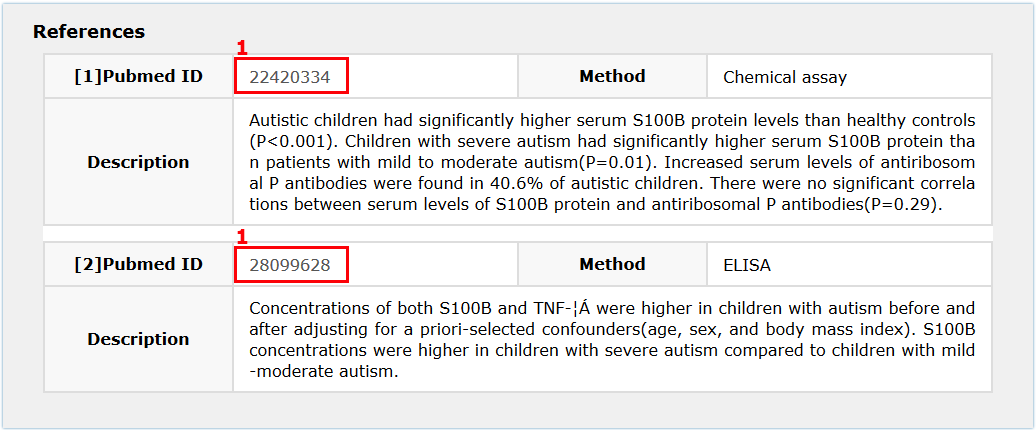
Task: Click Description label of first reference
Action: pos(138,162)
